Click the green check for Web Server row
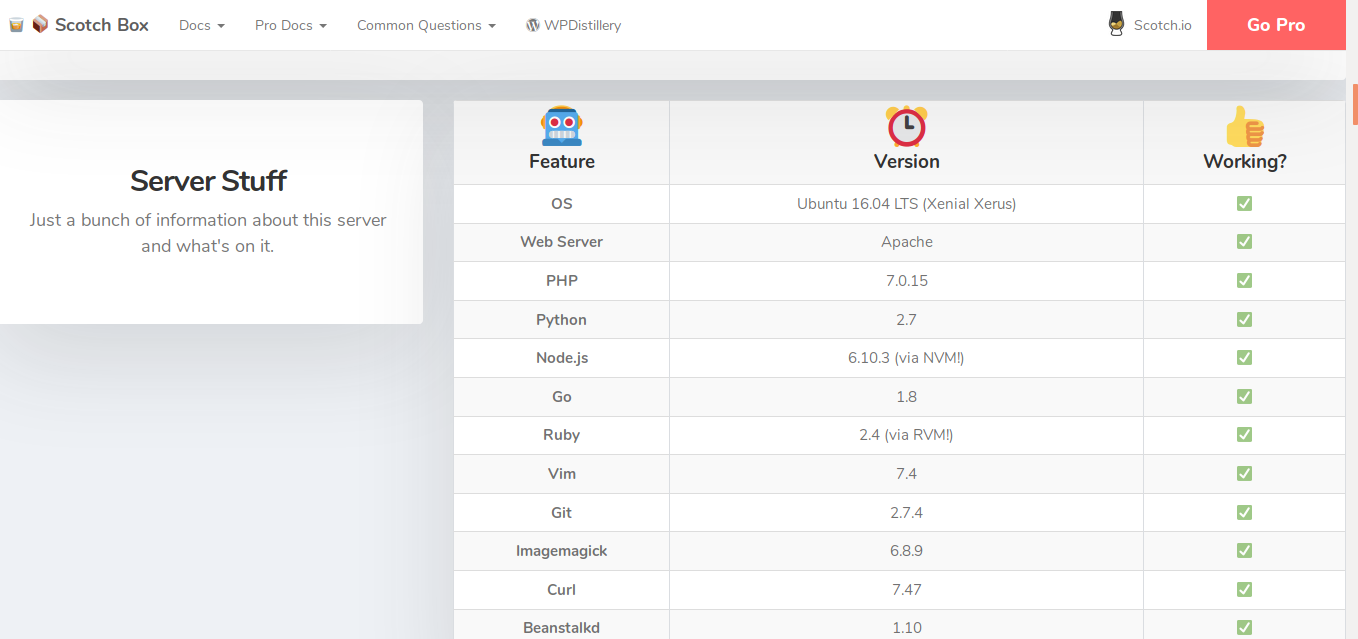Screen dimensions: 1358x639 coord(1244,242)
